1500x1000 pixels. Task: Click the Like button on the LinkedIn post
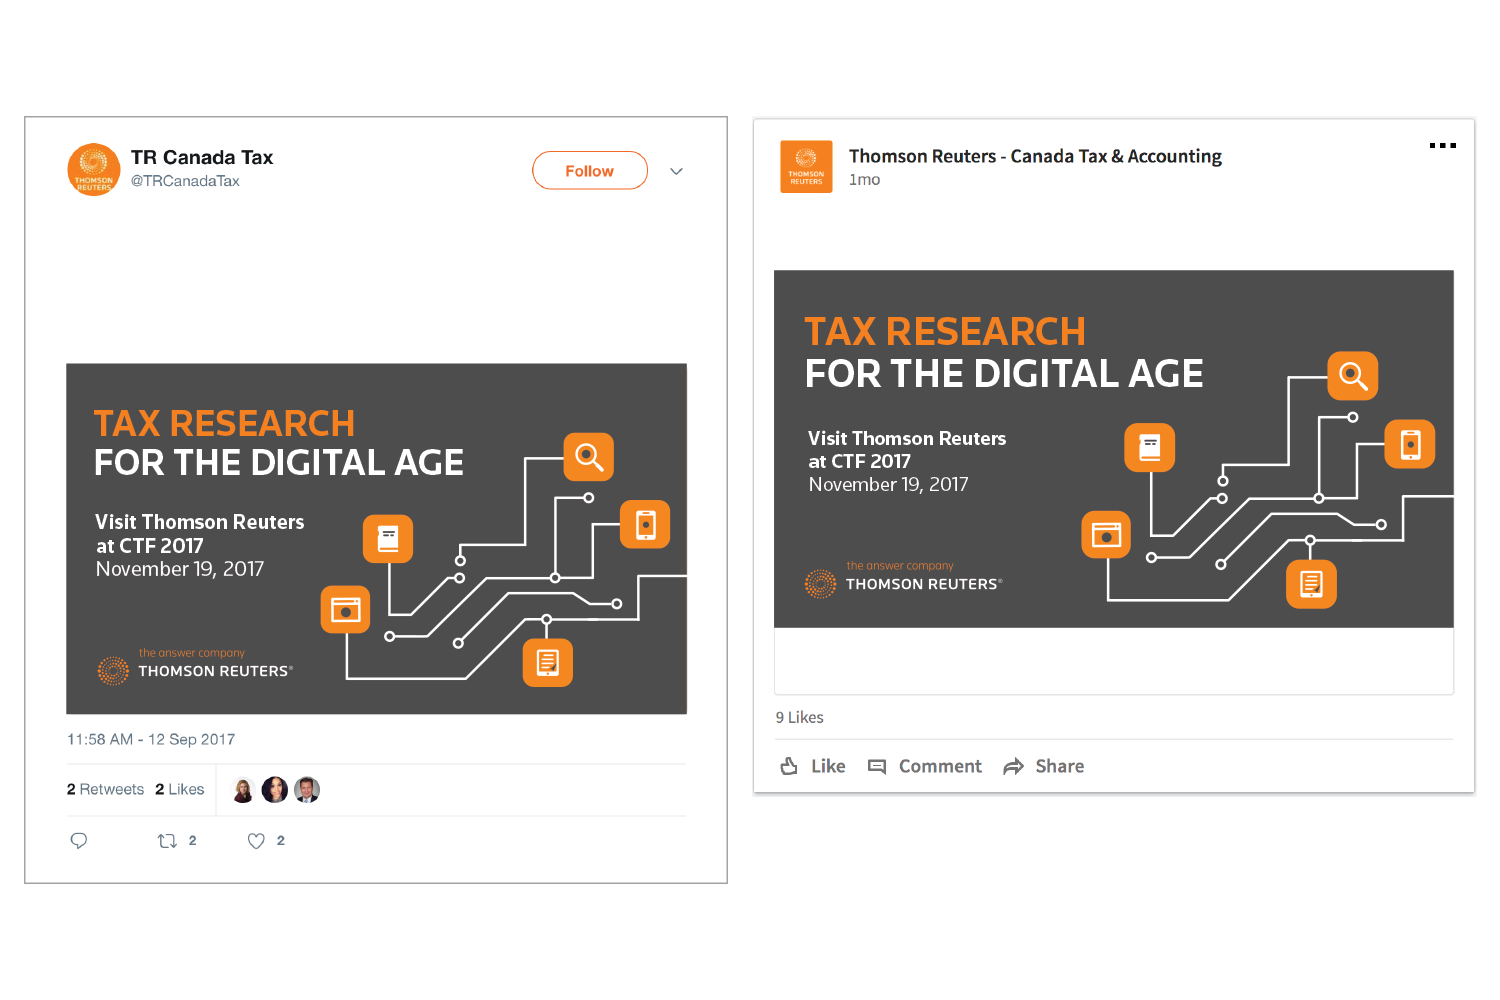tap(813, 766)
